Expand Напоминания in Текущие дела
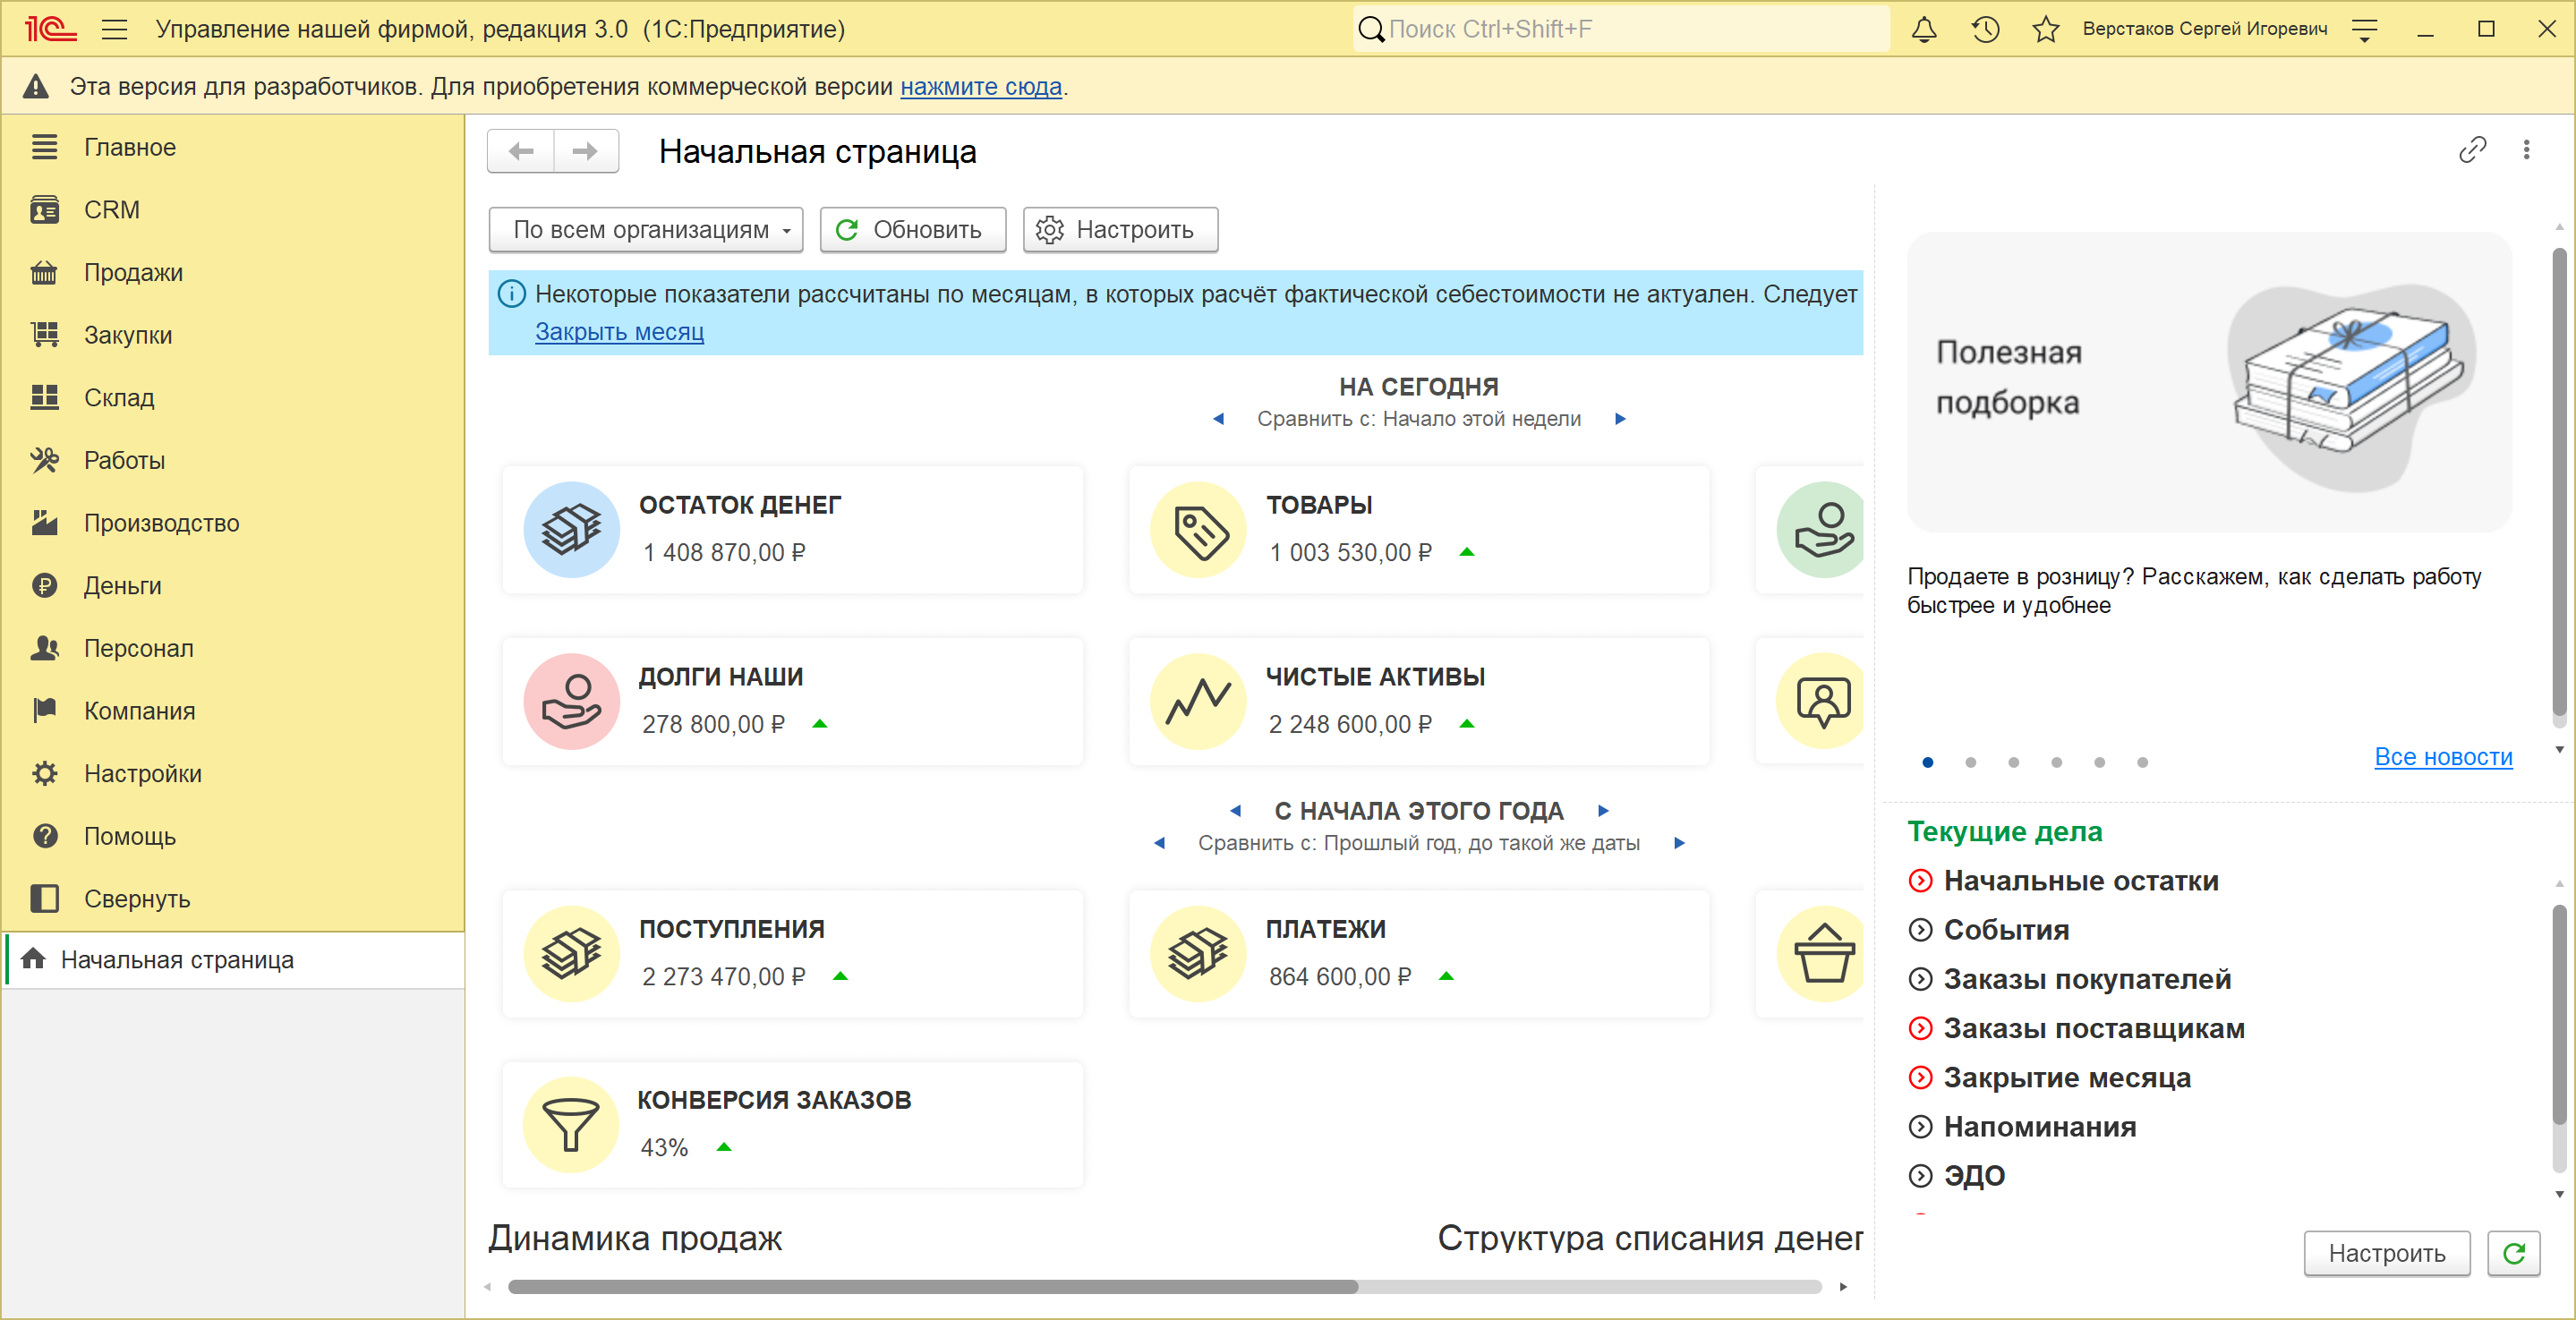This screenshot has height=1320, width=2576. pyautogui.click(x=1920, y=1127)
